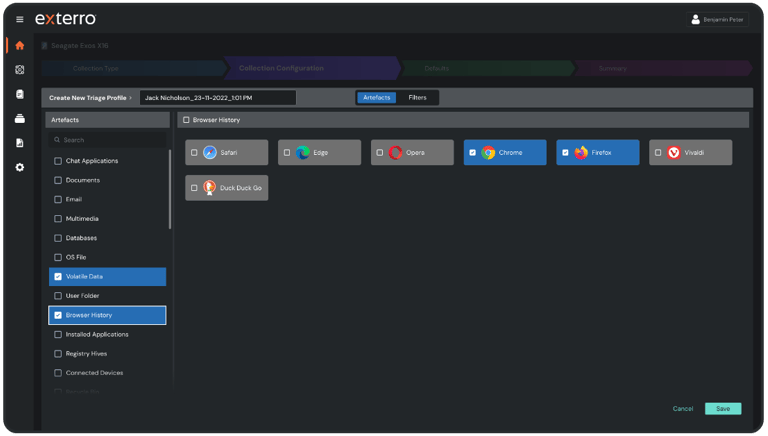Click the device icon beside Seagate Exos X16
Viewport: 768px width, 436px height.
tap(45, 46)
